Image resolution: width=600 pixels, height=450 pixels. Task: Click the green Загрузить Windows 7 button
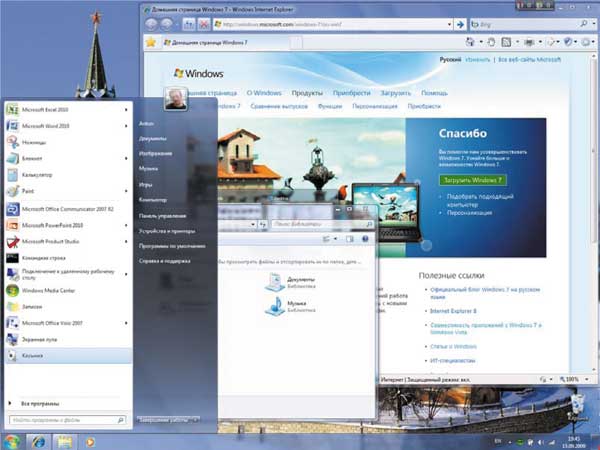473,180
